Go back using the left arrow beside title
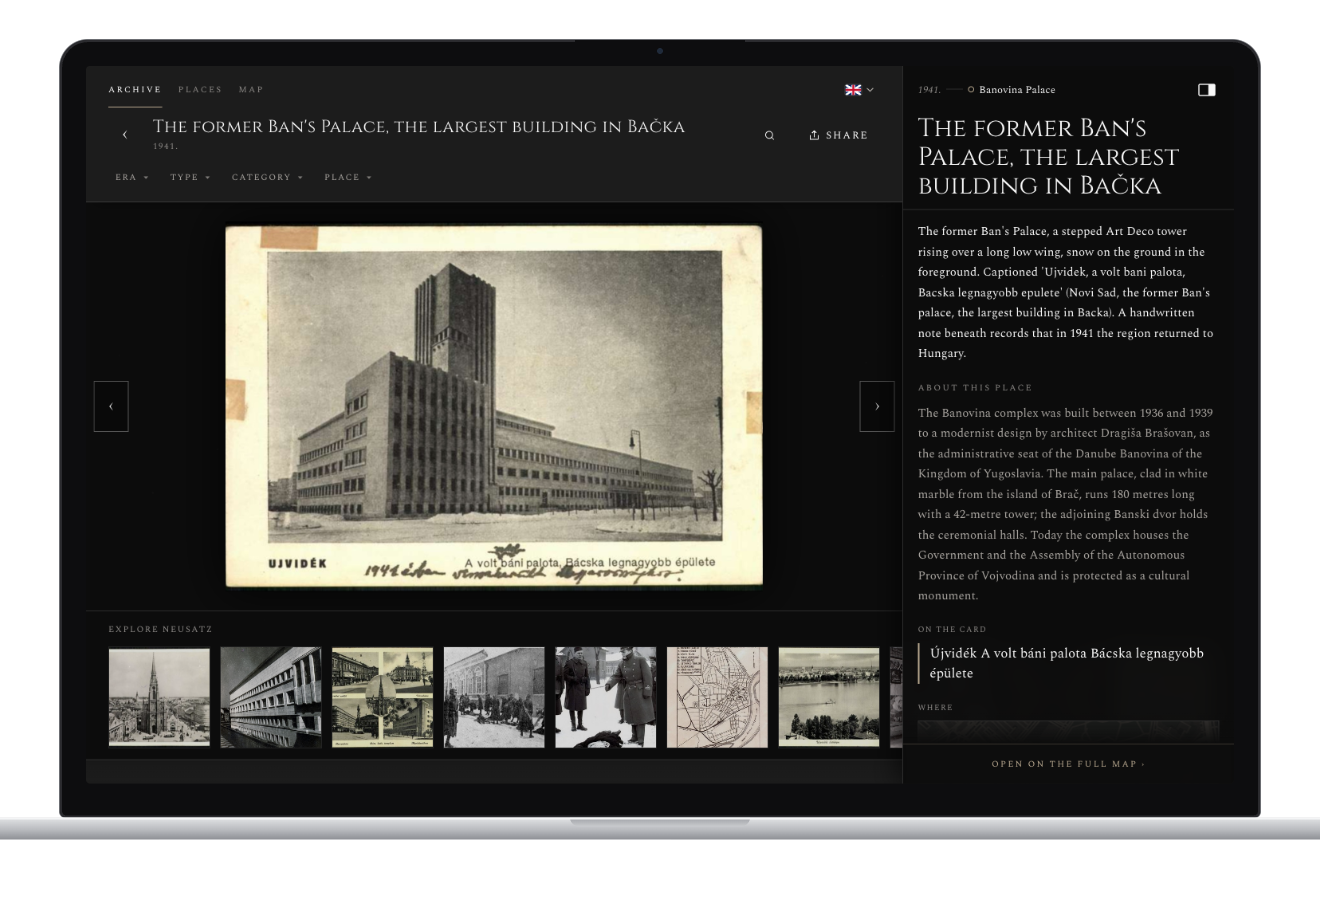 [x=125, y=135]
